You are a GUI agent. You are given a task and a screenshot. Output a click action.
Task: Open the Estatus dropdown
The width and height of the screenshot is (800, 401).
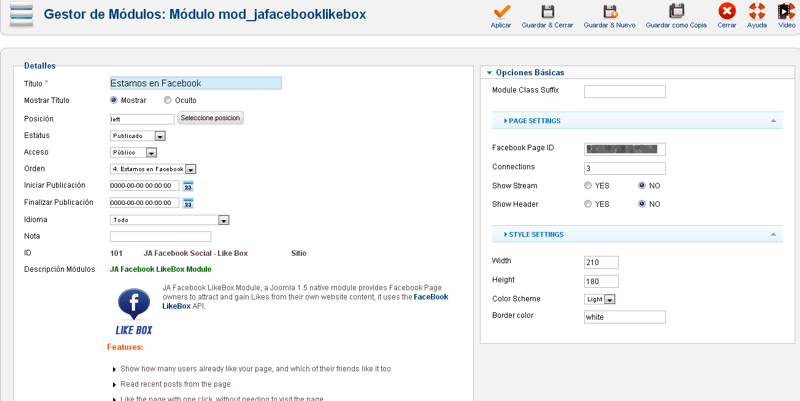(x=138, y=136)
